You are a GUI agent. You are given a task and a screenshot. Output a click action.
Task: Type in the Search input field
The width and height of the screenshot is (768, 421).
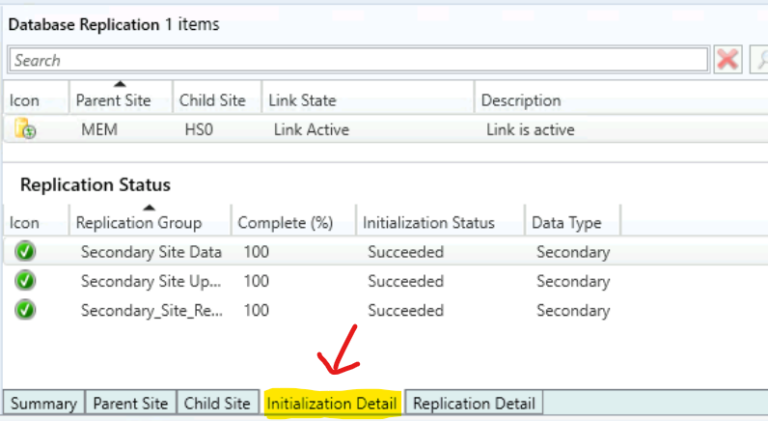[x=360, y=60]
